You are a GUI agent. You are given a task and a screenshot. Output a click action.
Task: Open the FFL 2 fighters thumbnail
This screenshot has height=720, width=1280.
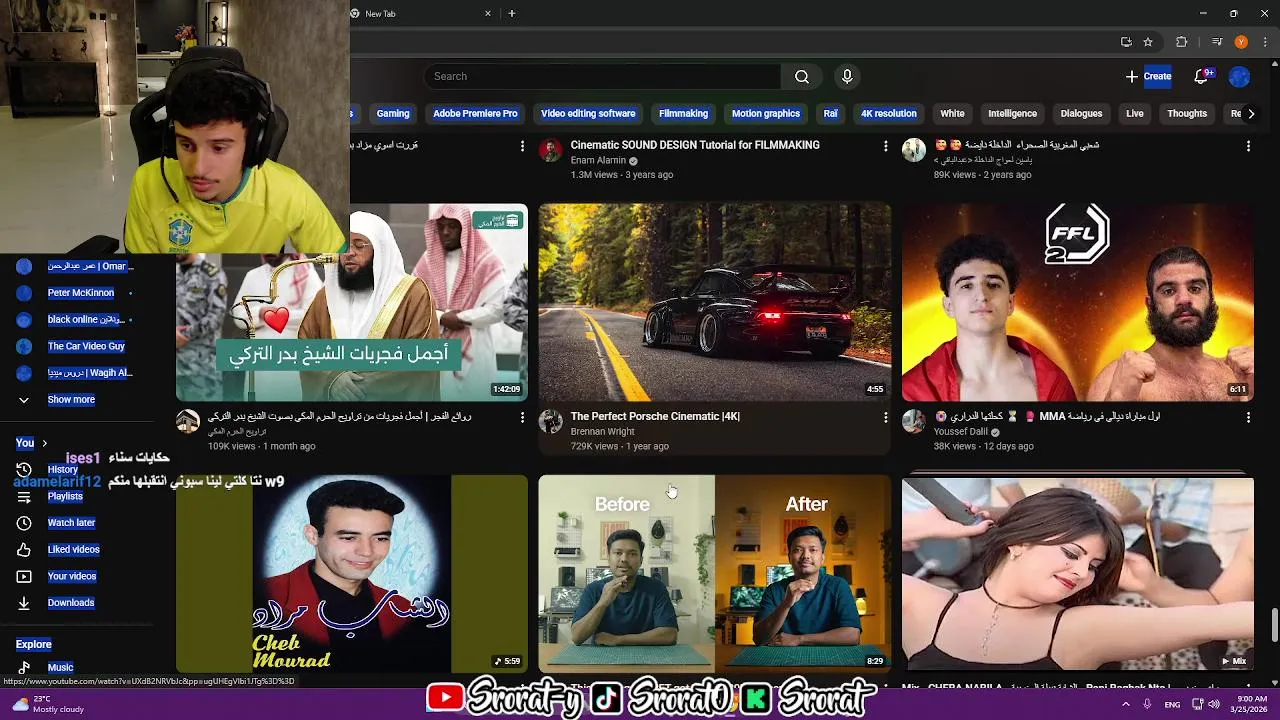[x=1077, y=302]
